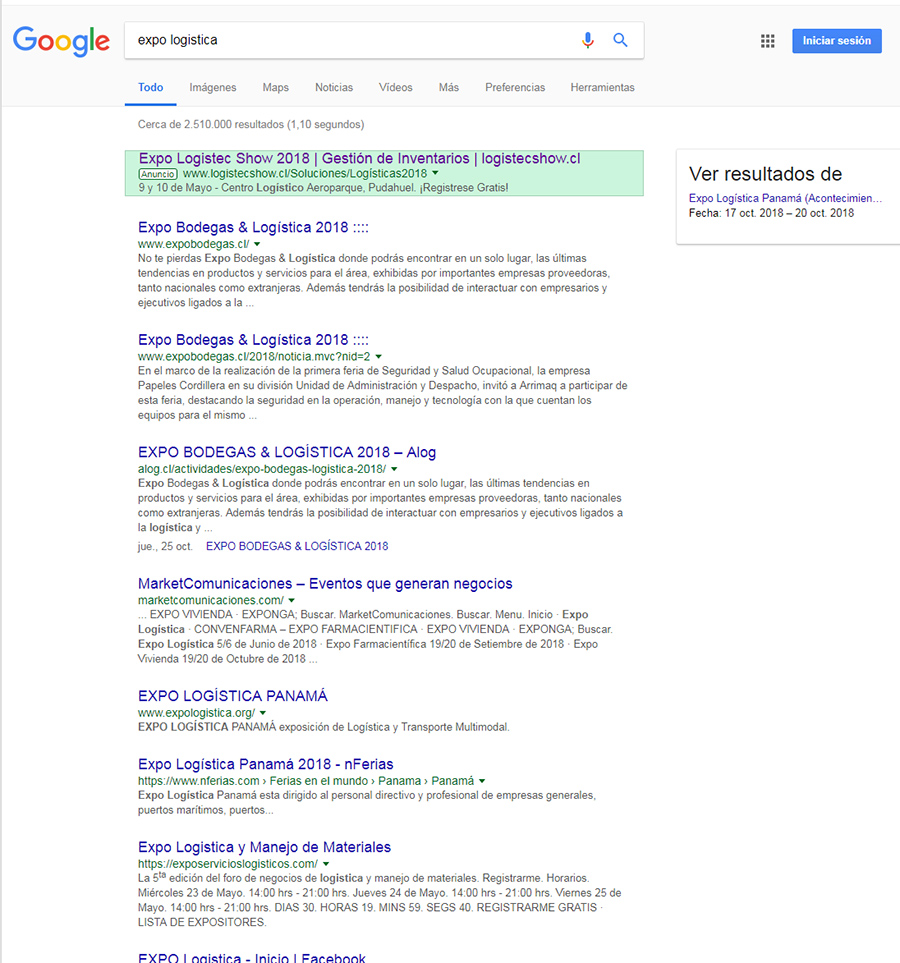This screenshot has height=963, width=900.
Task: Click the www.expologistica.org/ green URL
Action: 197,712
